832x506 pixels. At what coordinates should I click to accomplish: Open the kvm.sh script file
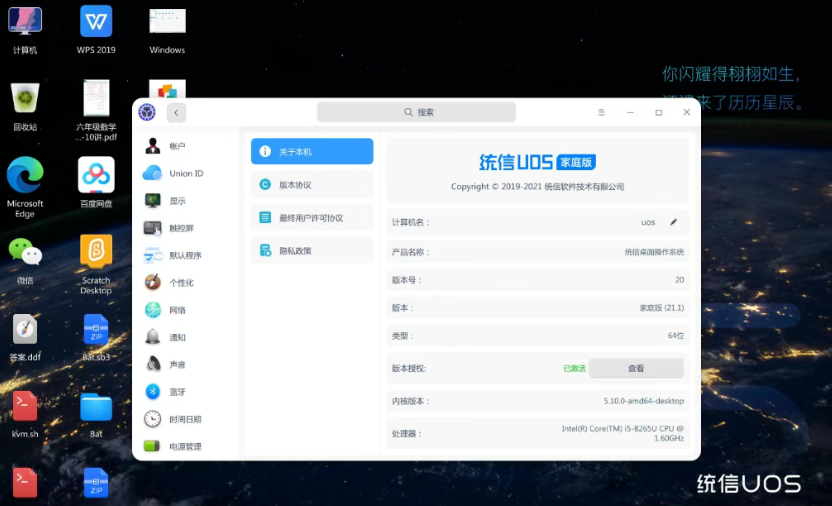(25, 414)
